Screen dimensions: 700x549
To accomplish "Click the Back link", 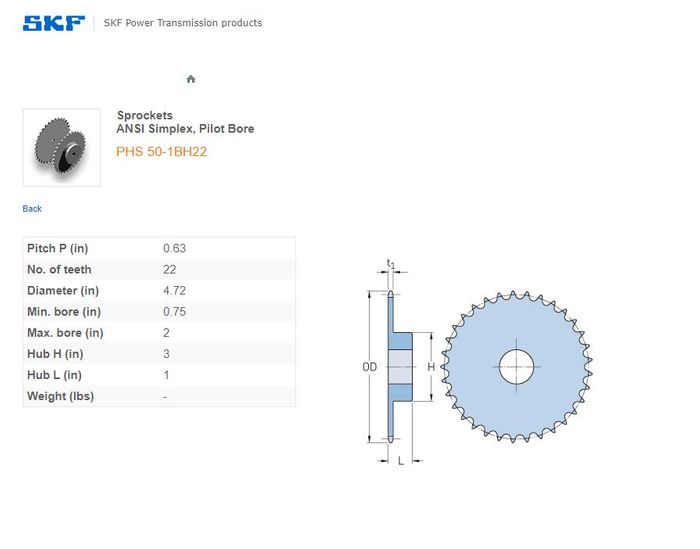I will pyautogui.click(x=32, y=209).
